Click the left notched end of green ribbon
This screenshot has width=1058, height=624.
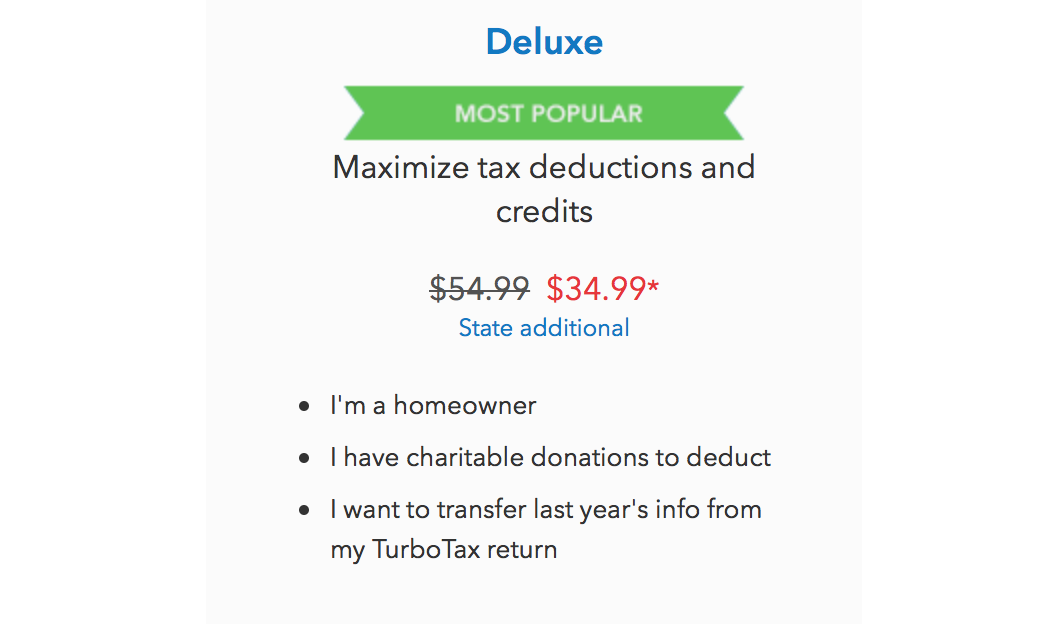pos(355,113)
